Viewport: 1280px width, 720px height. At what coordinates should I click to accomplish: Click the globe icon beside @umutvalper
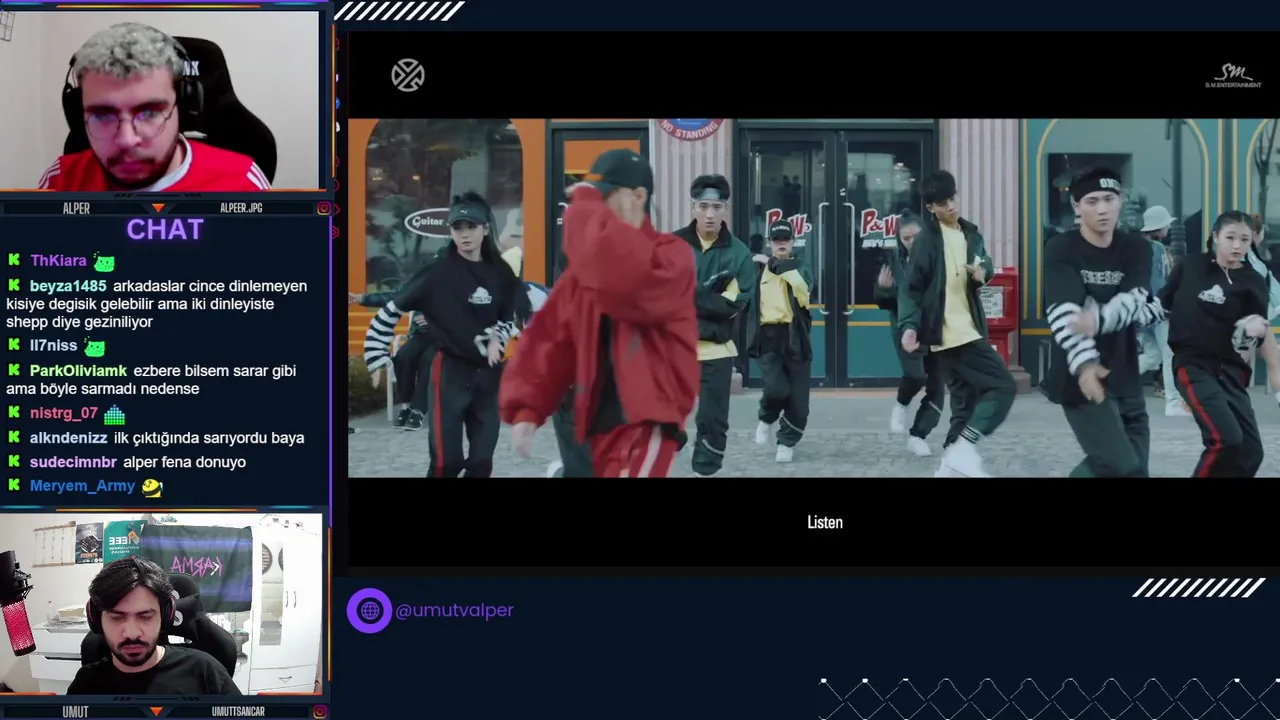pyautogui.click(x=369, y=610)
